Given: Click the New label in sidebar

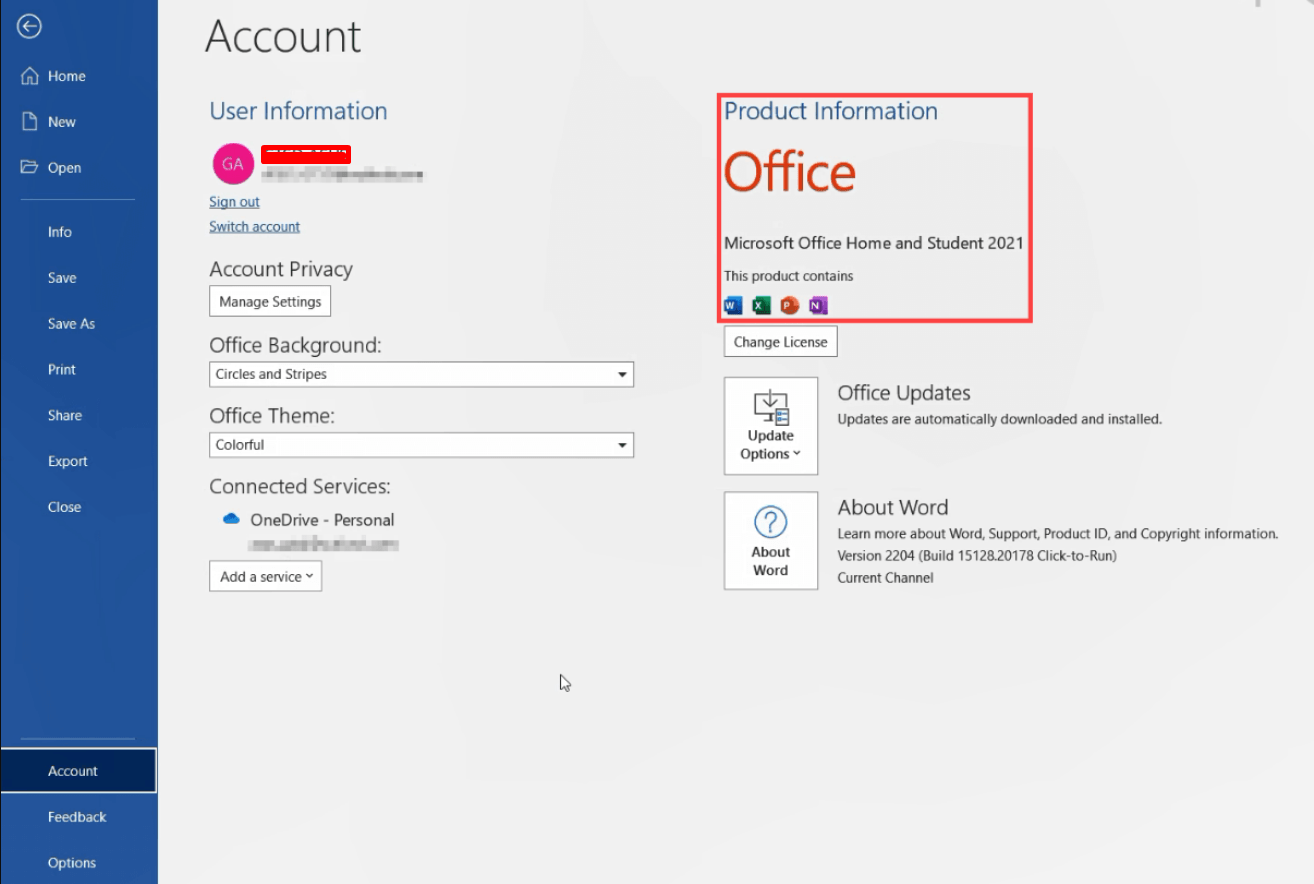Looking at the screenshot, I should 62,122.
